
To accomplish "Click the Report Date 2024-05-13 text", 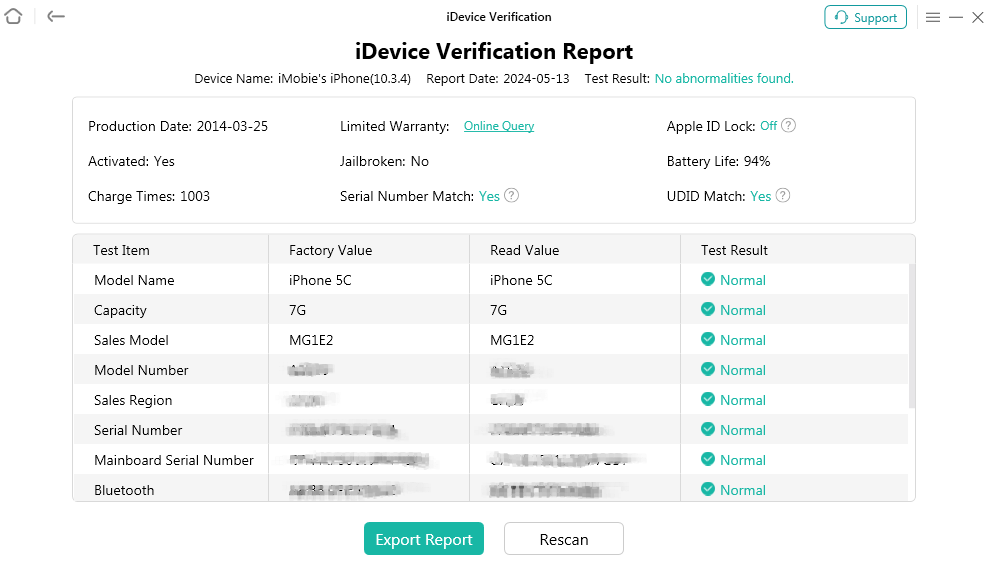I will 498,79.
